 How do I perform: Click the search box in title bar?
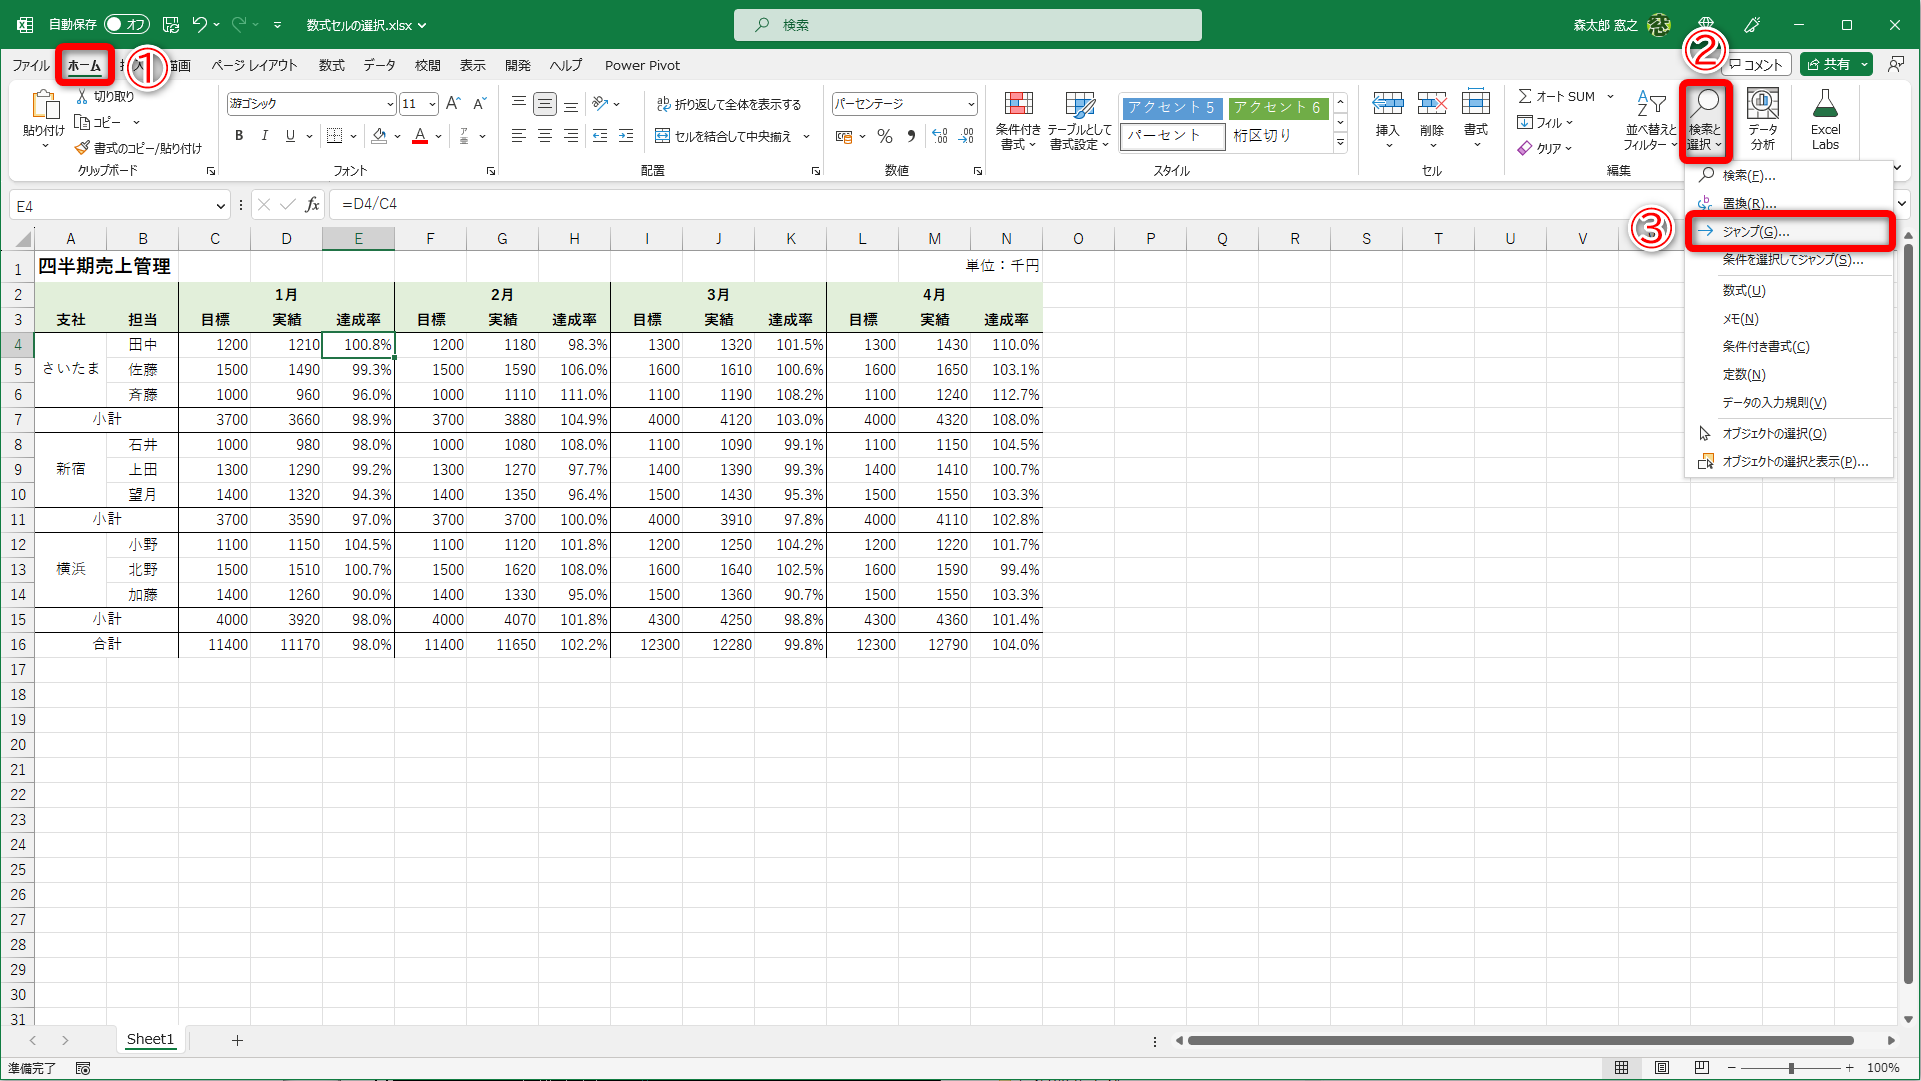pos(967,25)
